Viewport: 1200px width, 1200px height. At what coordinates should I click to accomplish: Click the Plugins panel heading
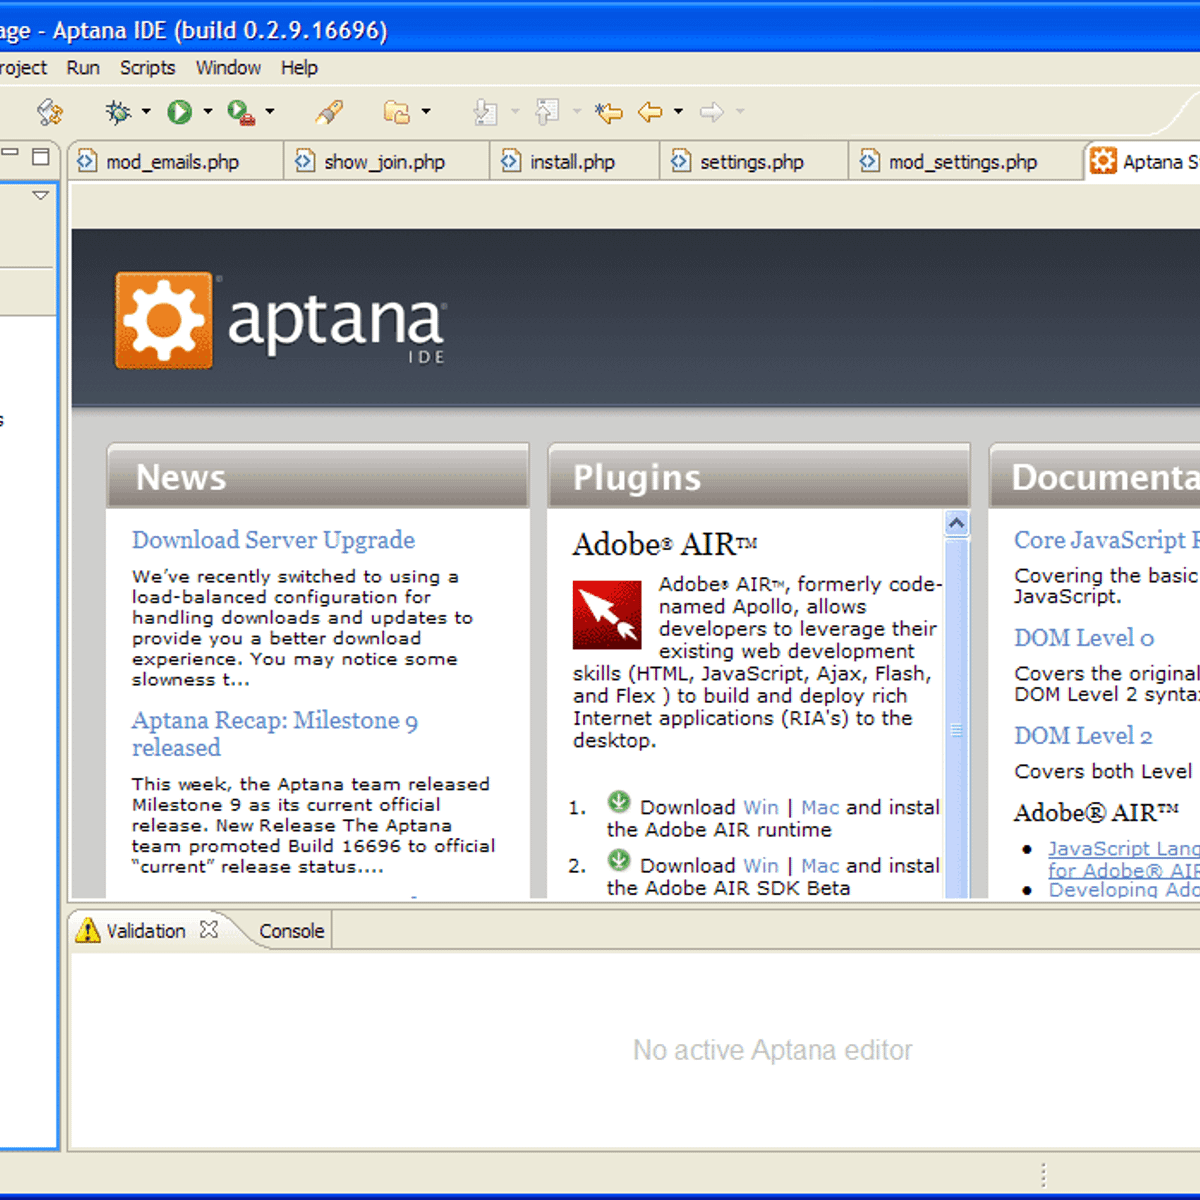(x=637, y=477)
